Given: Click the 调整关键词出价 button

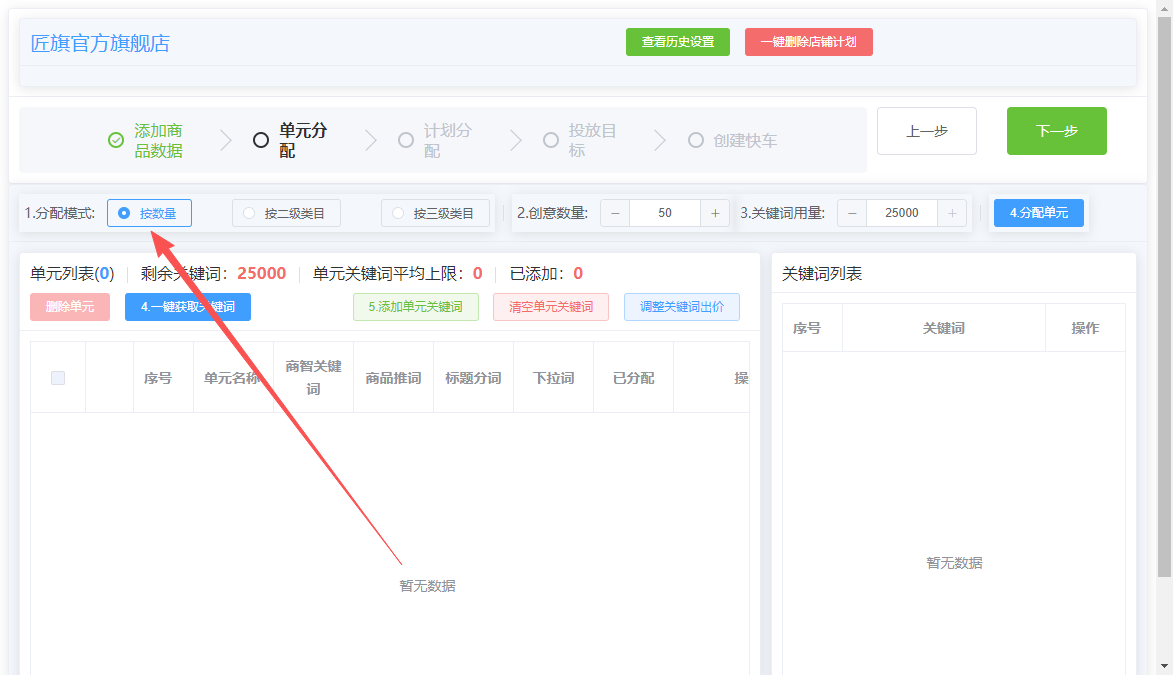Looking at the screenshot, I should (682, 307).
